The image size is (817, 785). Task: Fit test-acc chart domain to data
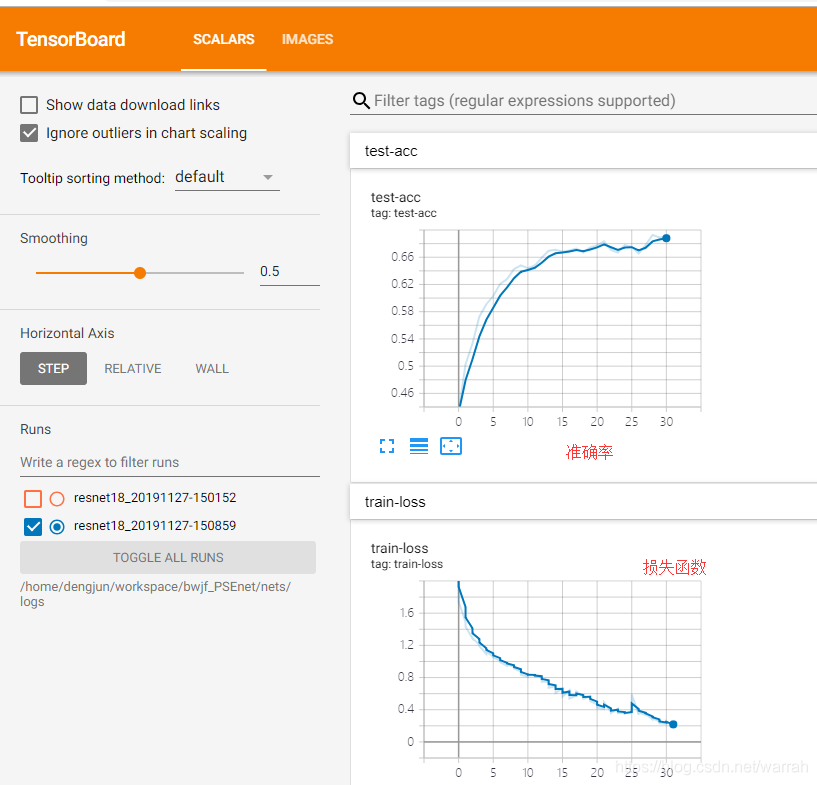[451, 446]
